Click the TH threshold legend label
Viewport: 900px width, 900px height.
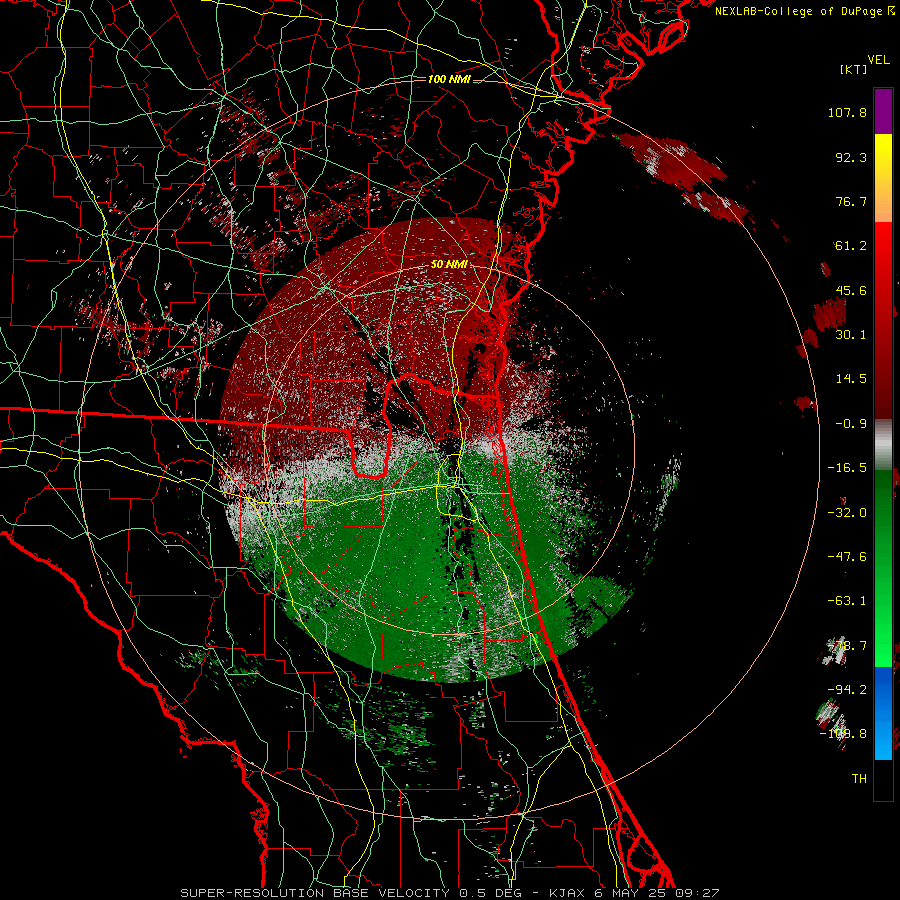tap(859, 779)
